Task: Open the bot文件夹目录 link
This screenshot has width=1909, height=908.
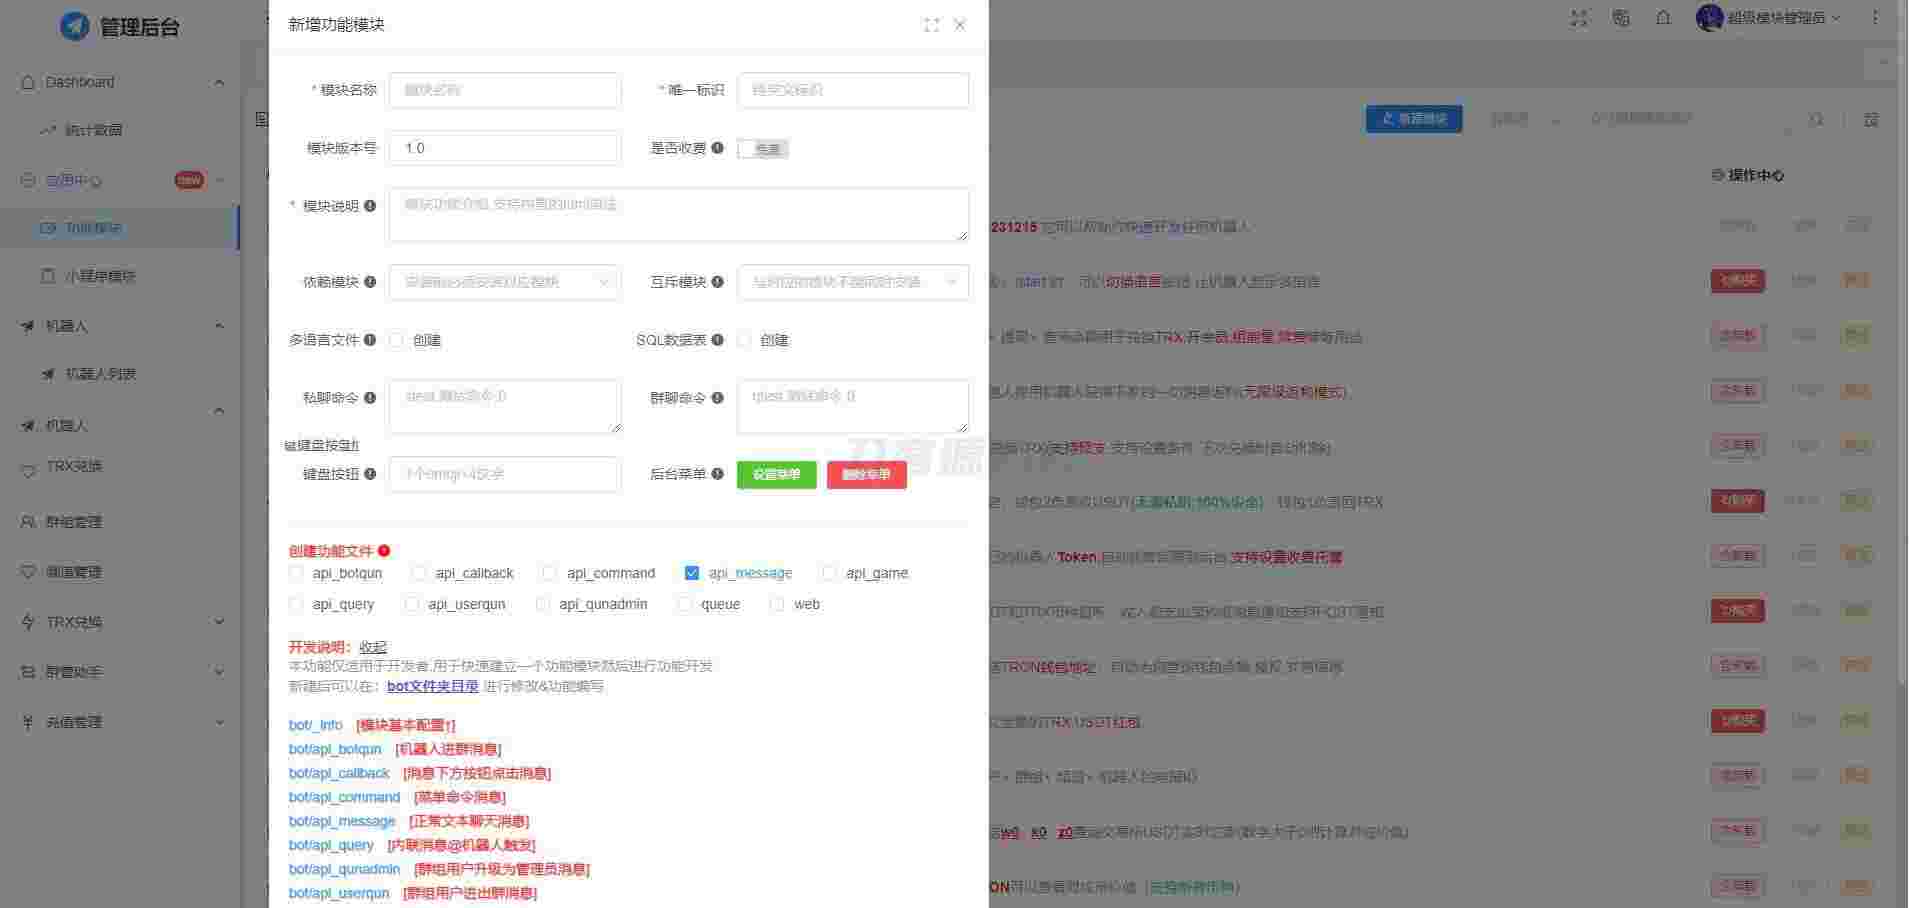Action: click(433, 686)
